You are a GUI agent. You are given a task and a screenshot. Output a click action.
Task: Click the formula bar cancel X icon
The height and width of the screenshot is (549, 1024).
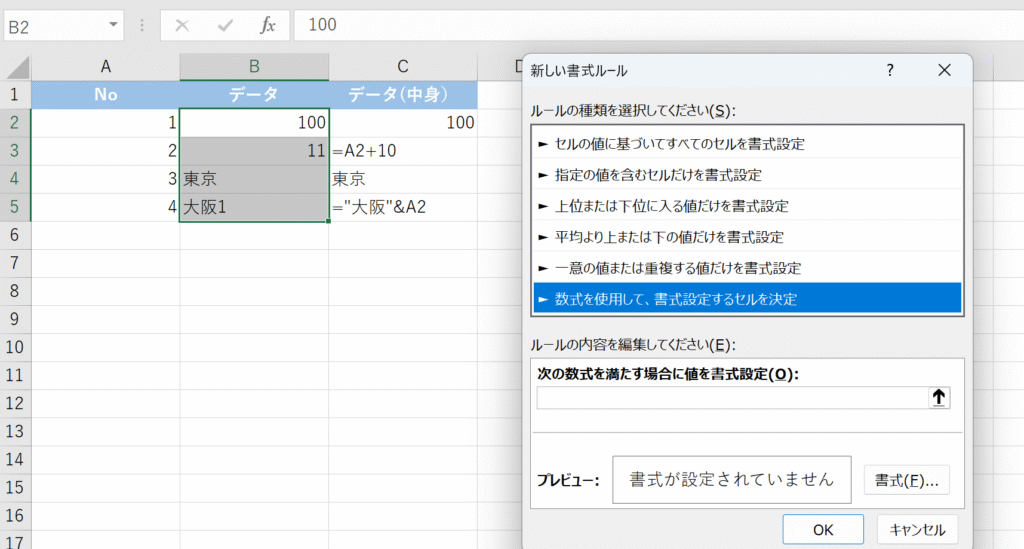click(182, 25)
